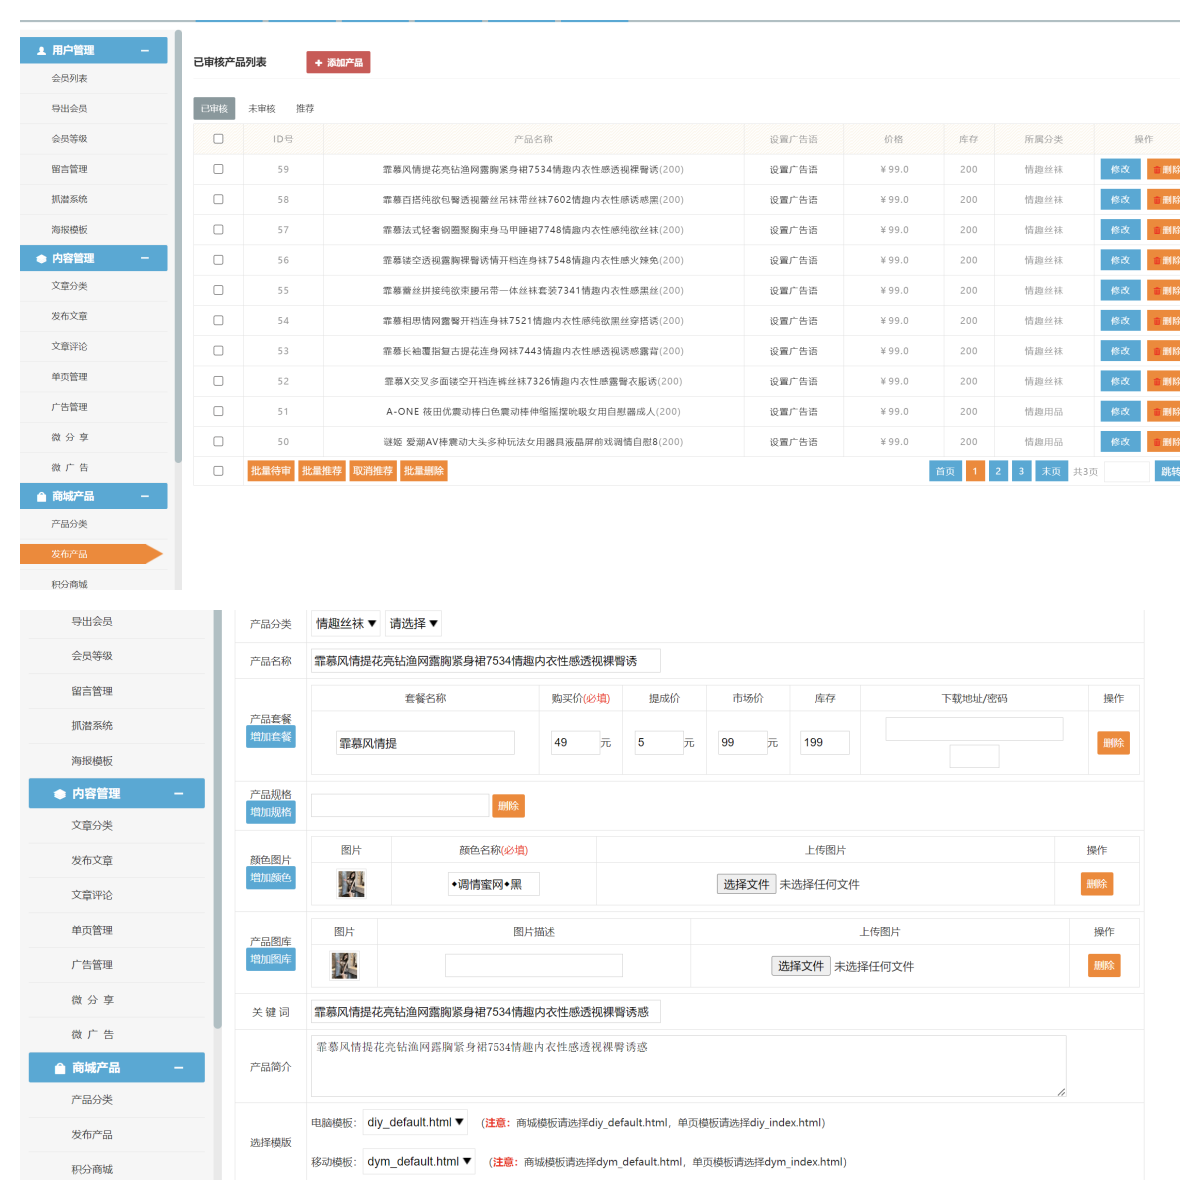Image resolution: width=1200 pixels, height=1200 pixels.
Task: Collapse 用户管理 section with minus icon
Action: 145,50
